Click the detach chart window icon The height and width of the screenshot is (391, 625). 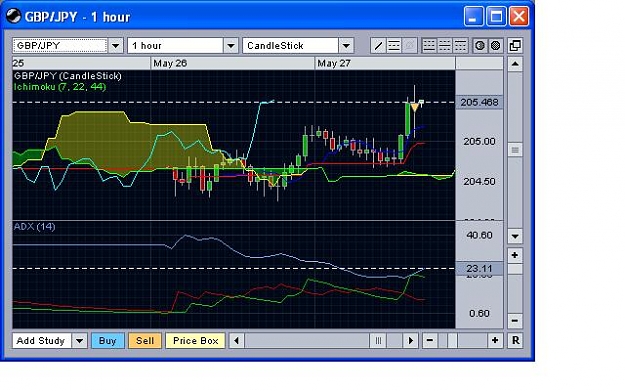(x=515, y=46)
